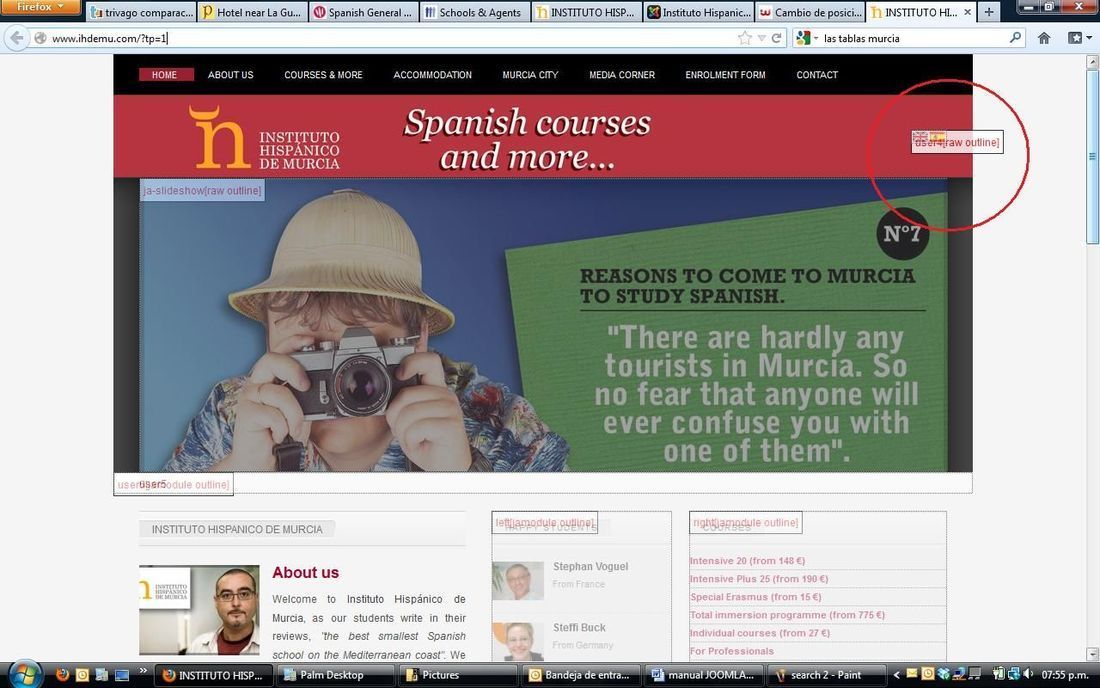
Task: Click the tourist slideshow banner image
Action: point(543,325)
